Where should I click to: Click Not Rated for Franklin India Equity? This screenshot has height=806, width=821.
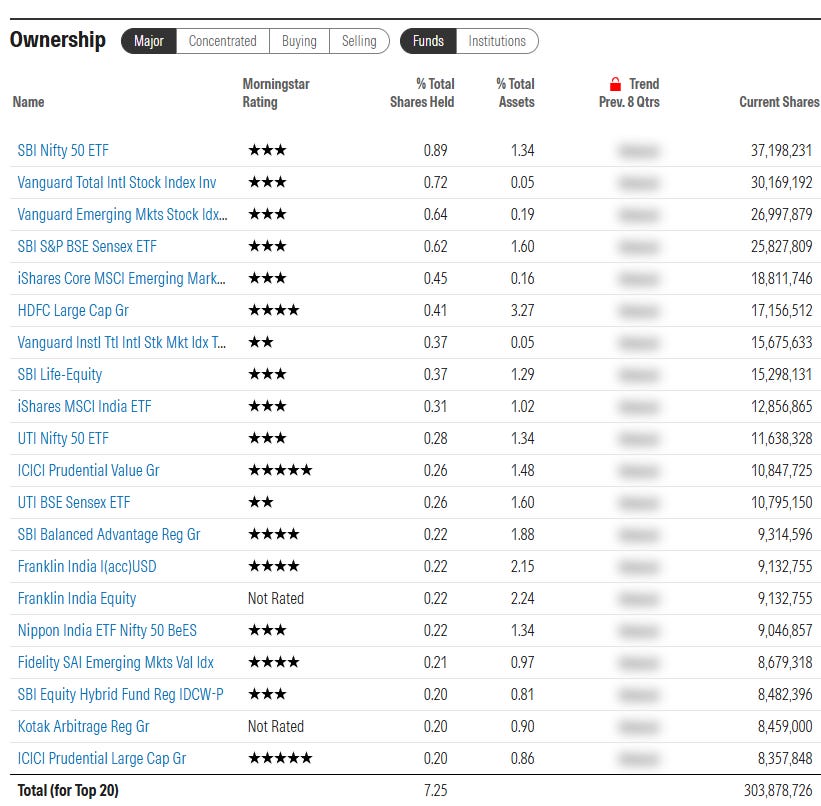coord(276,599)
